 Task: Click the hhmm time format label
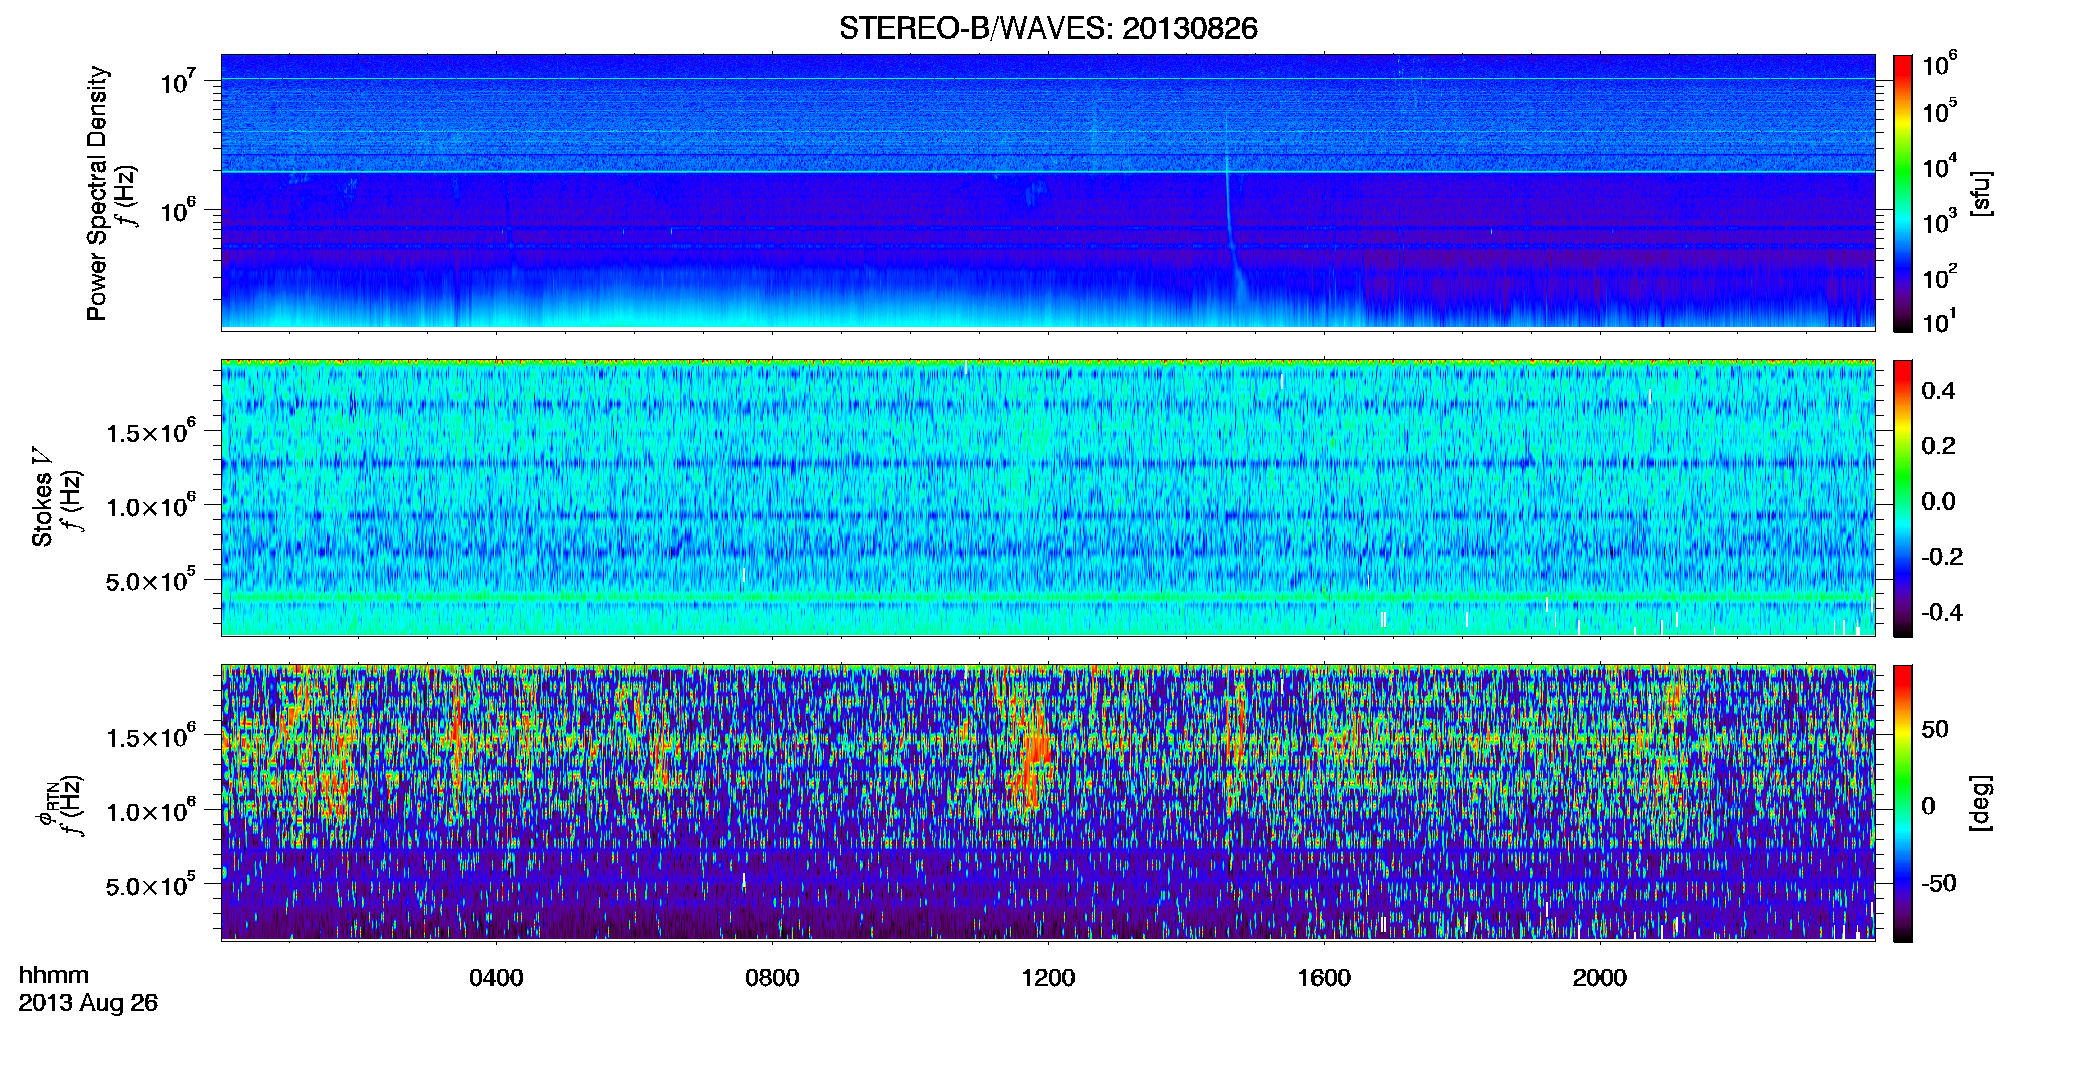54,975
